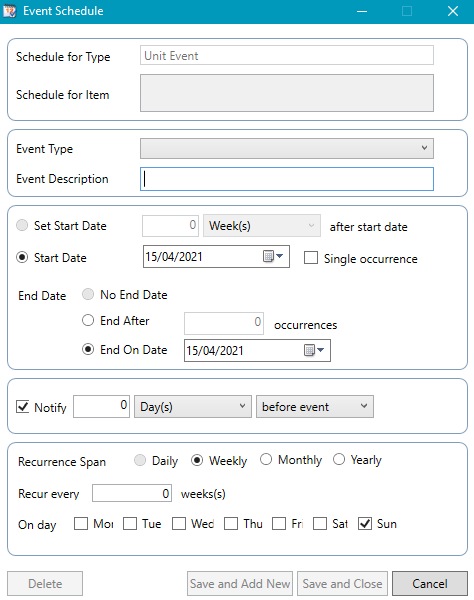This screenshot has width=474, height=600.
Task: Close the Event Schedule window
Action: pyautogui.click(x=453, y=11)
